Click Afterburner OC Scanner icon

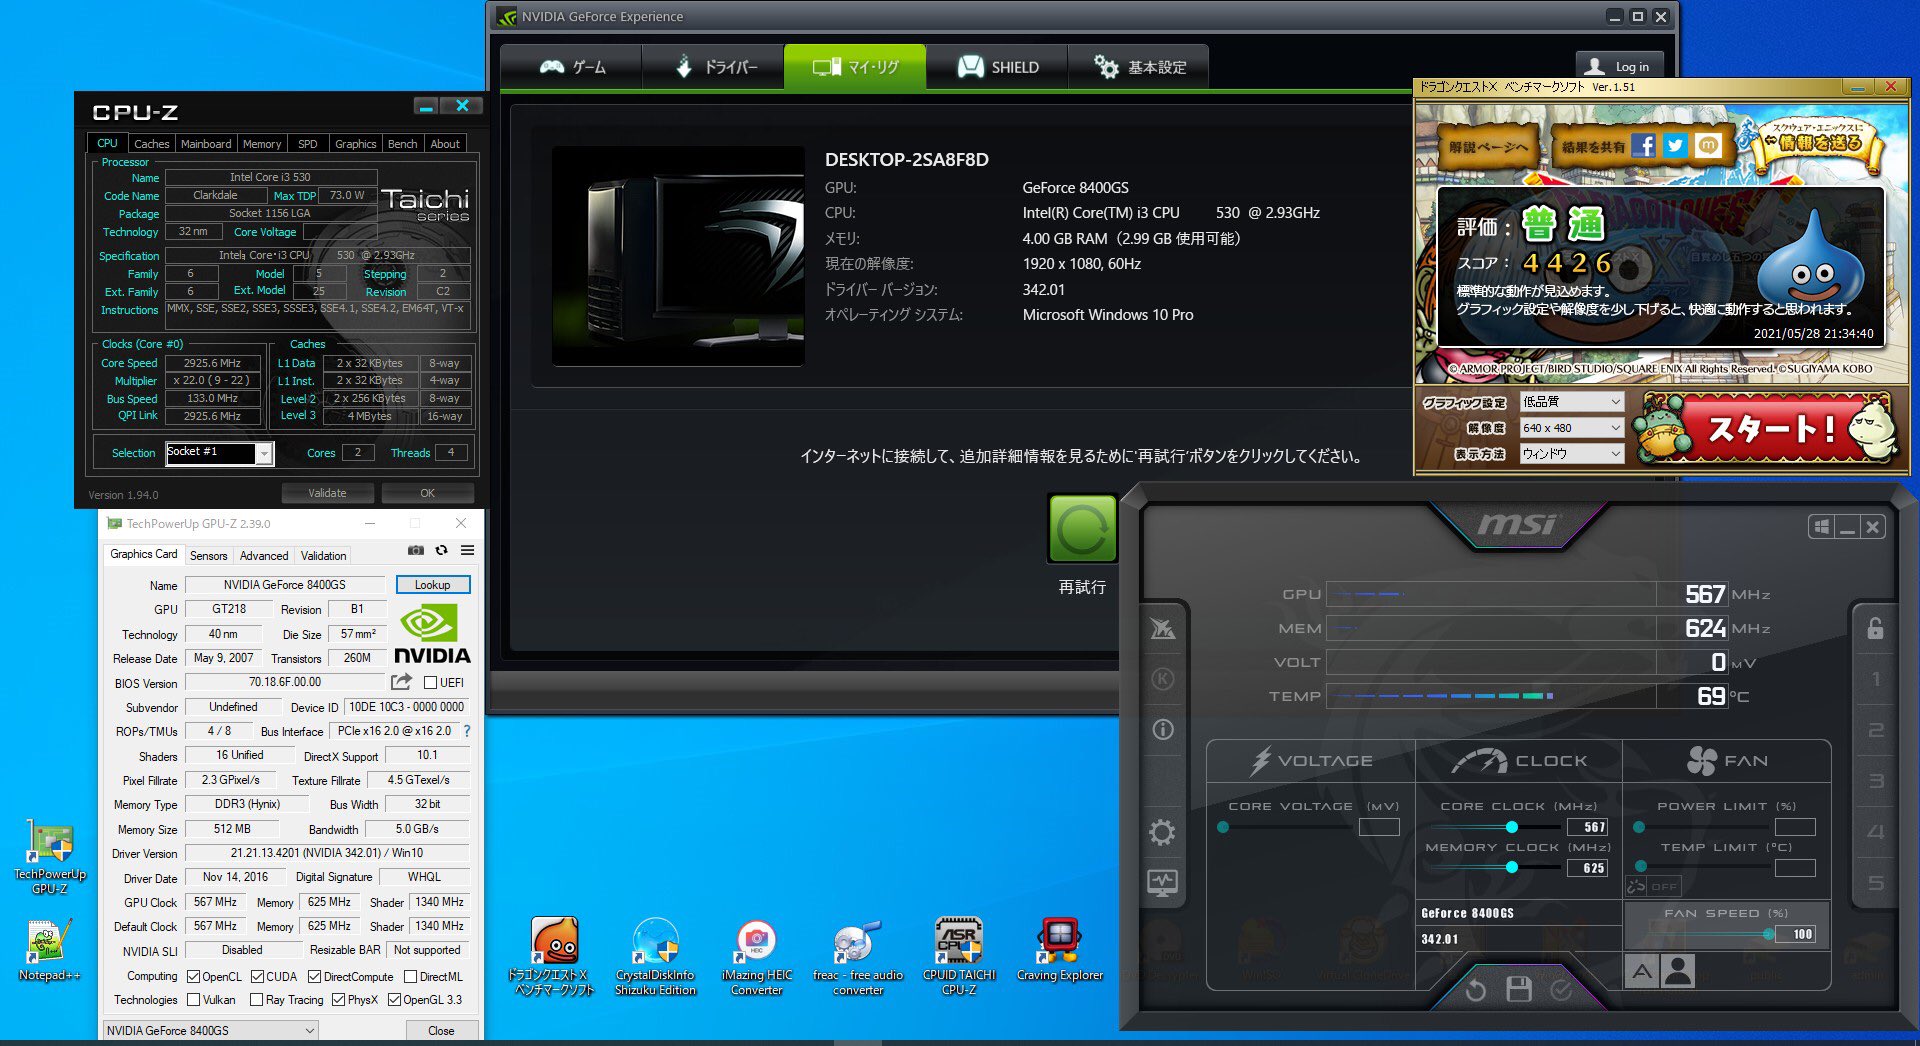1162,628
